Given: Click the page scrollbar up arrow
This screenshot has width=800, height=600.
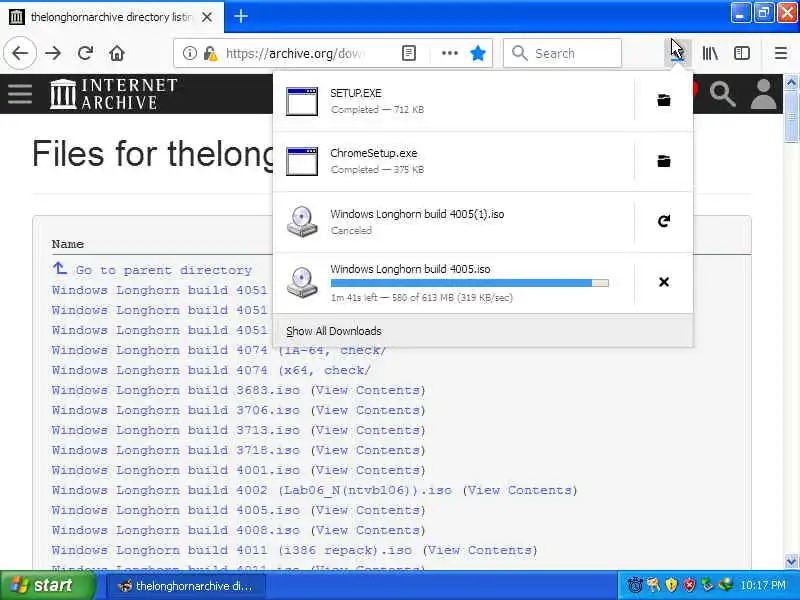Looking at the screenshot, I should point(791,82).
